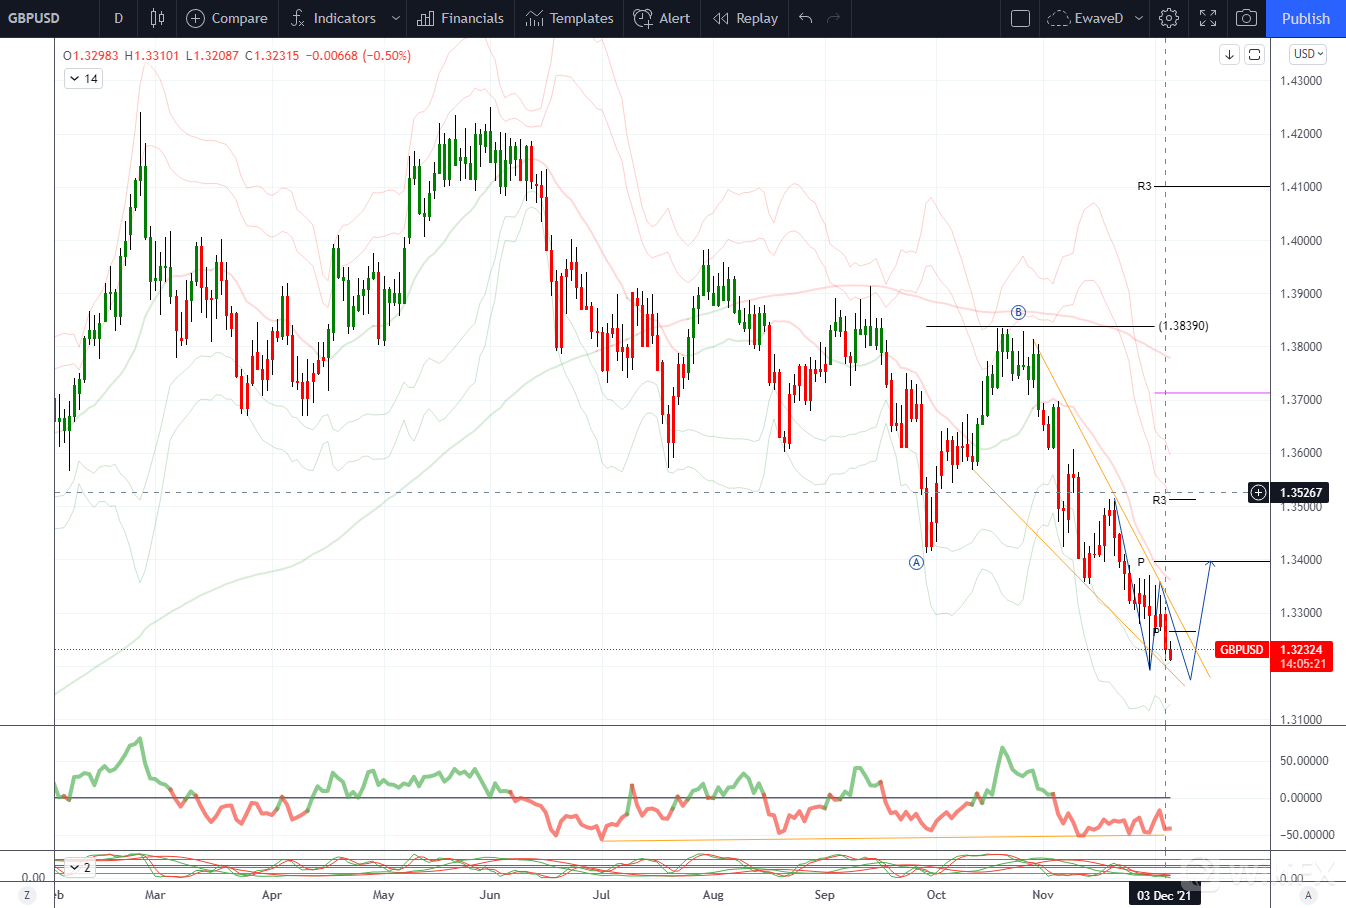1346x908 pixels.
Task: Enter fullscreen mode
Action: pos(1208,18)
